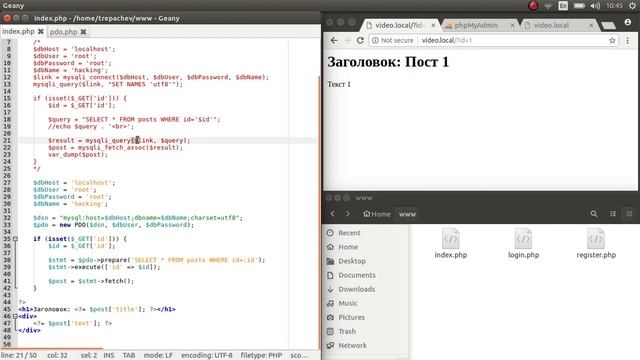Close the phpMyAdmin browser tab
This screenshot has height=360, width=640.
(x=512, y=25)
